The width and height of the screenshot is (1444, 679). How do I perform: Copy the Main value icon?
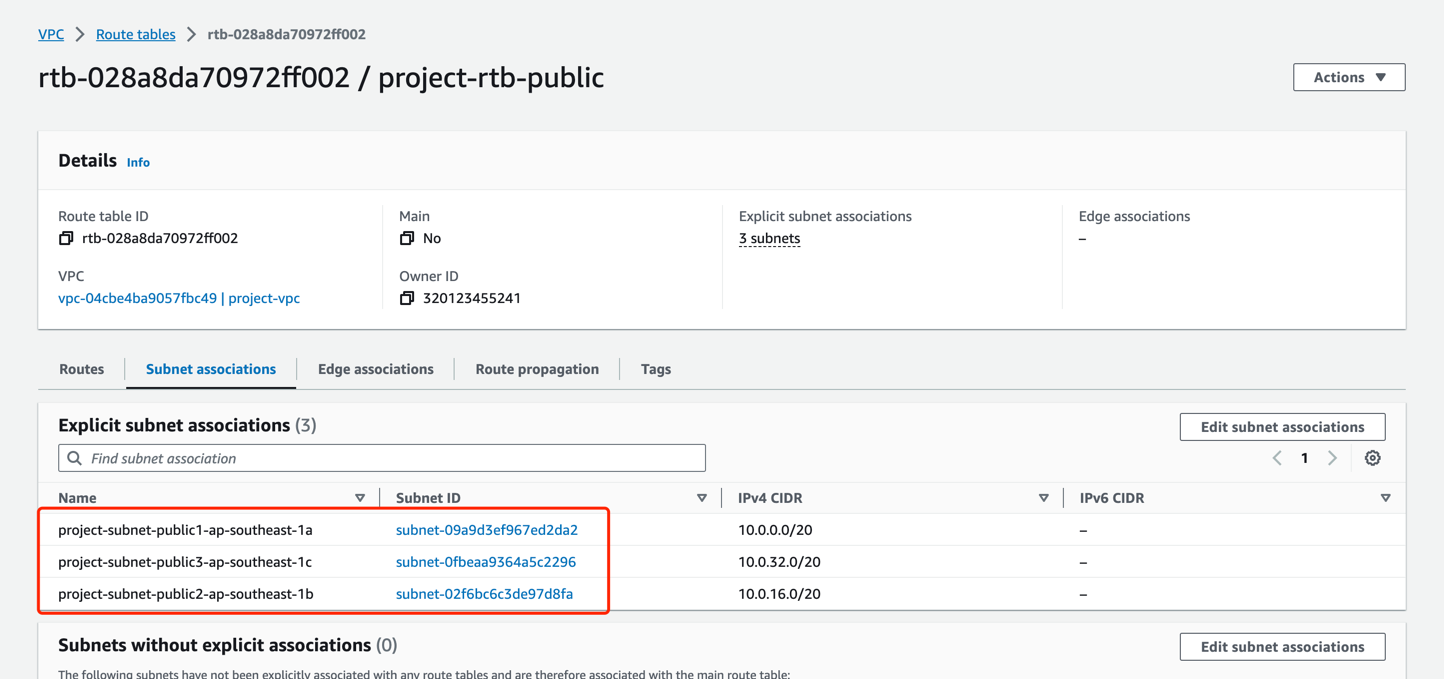click(407, 238)
